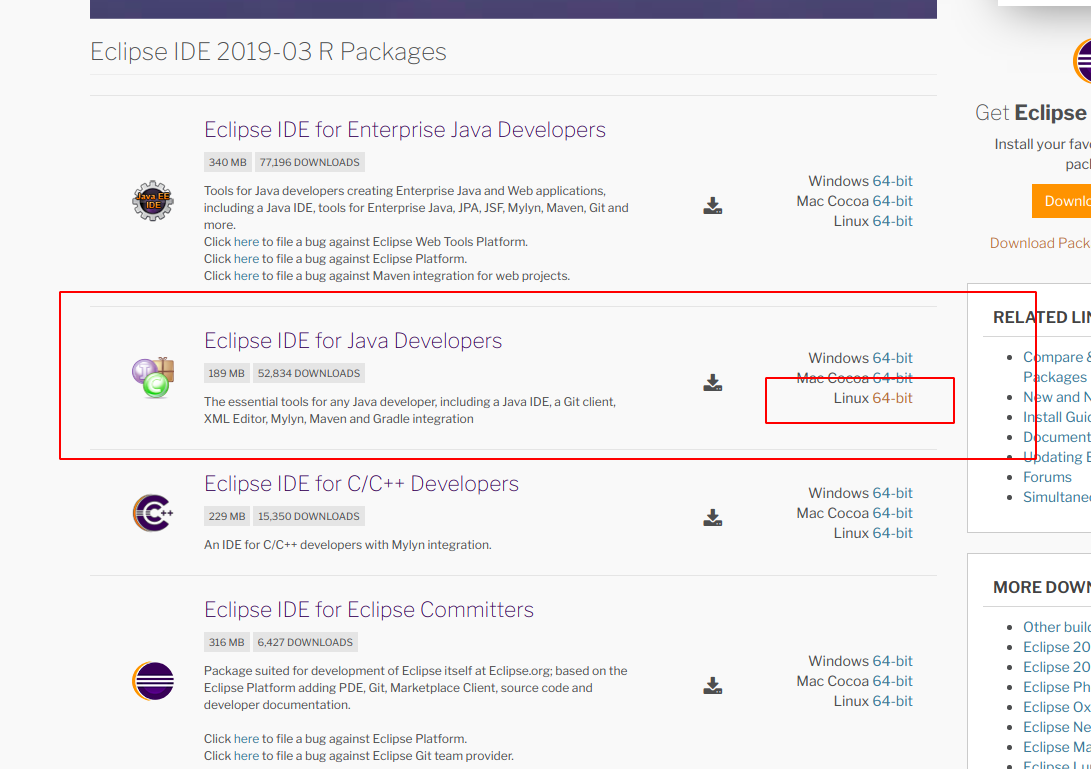Download Mac Cocoa 64-bit Java Developers package
The image size is (1091, 769).
coord(892,378)
